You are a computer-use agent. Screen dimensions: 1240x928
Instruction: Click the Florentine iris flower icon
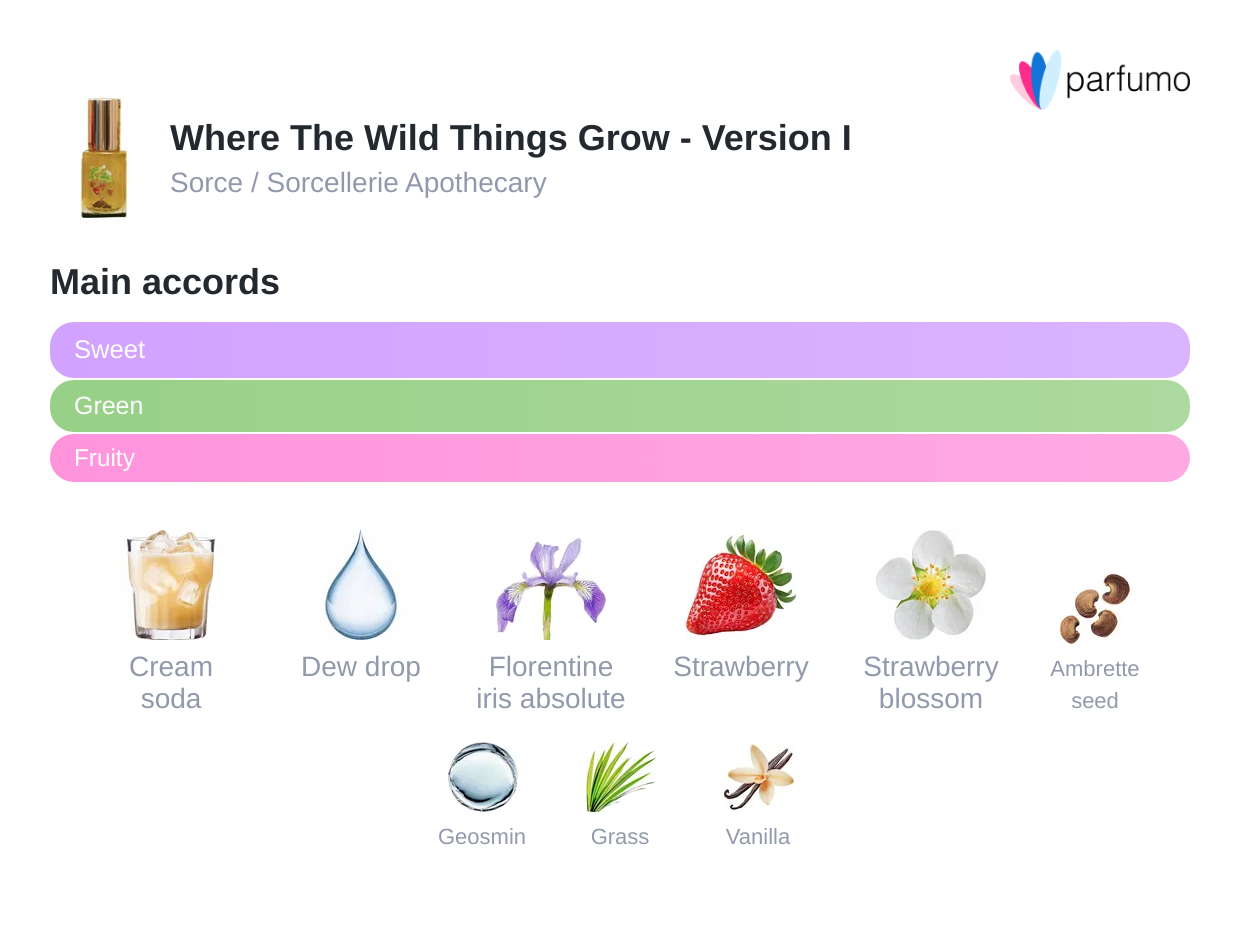pyautogui.click(x=551, y=587)
